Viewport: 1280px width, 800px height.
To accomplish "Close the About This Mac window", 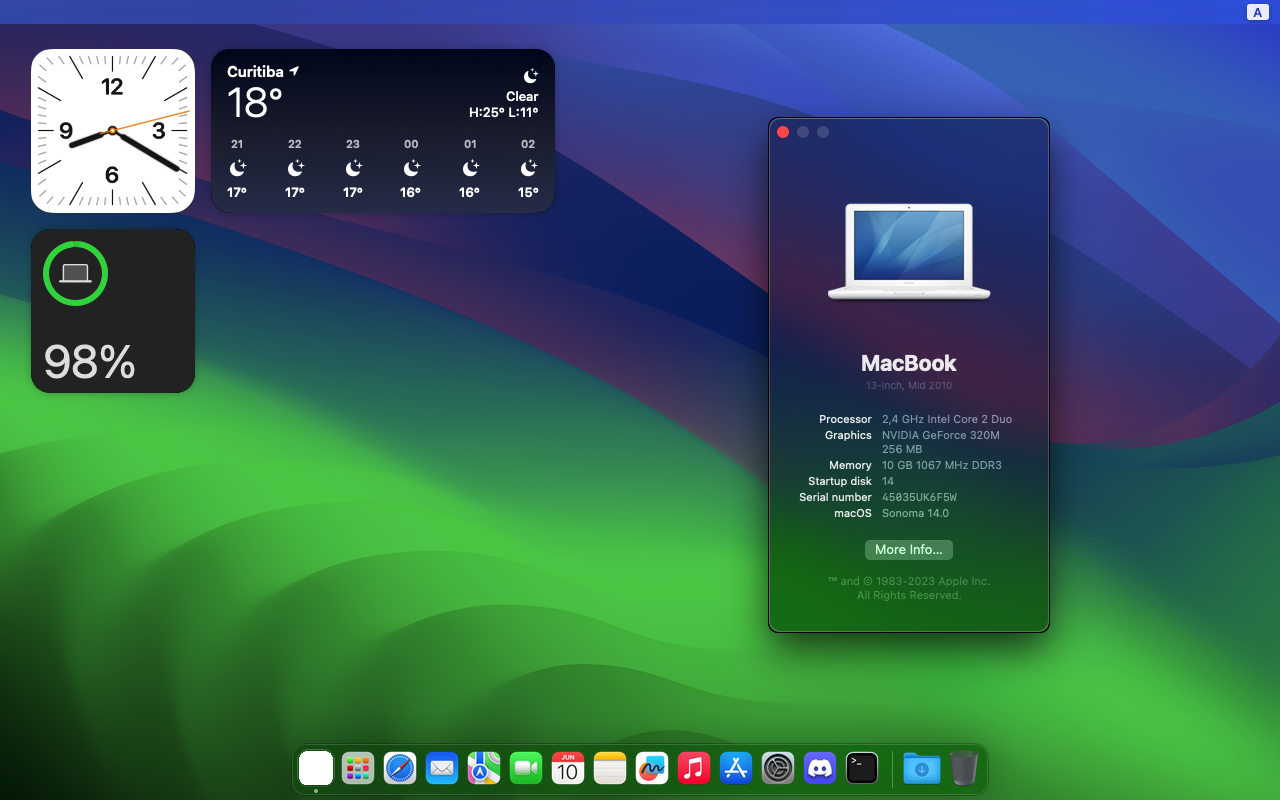I will [x=783, y=132].
